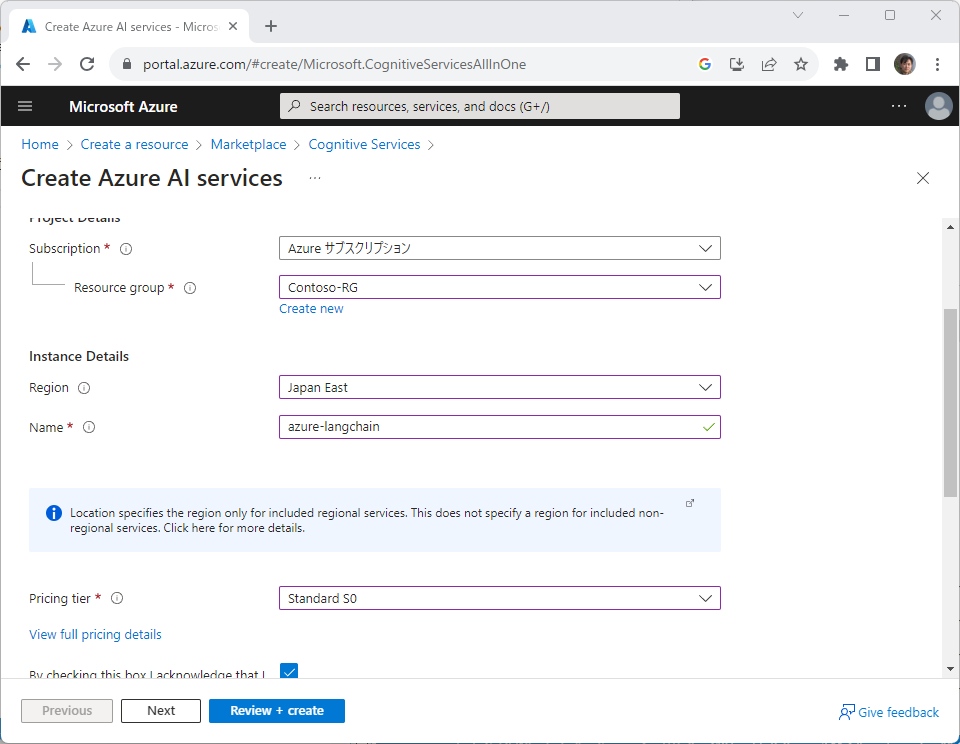Show info tooltip for Name
The width and height of the screenshot is (960, 744).
89,427
